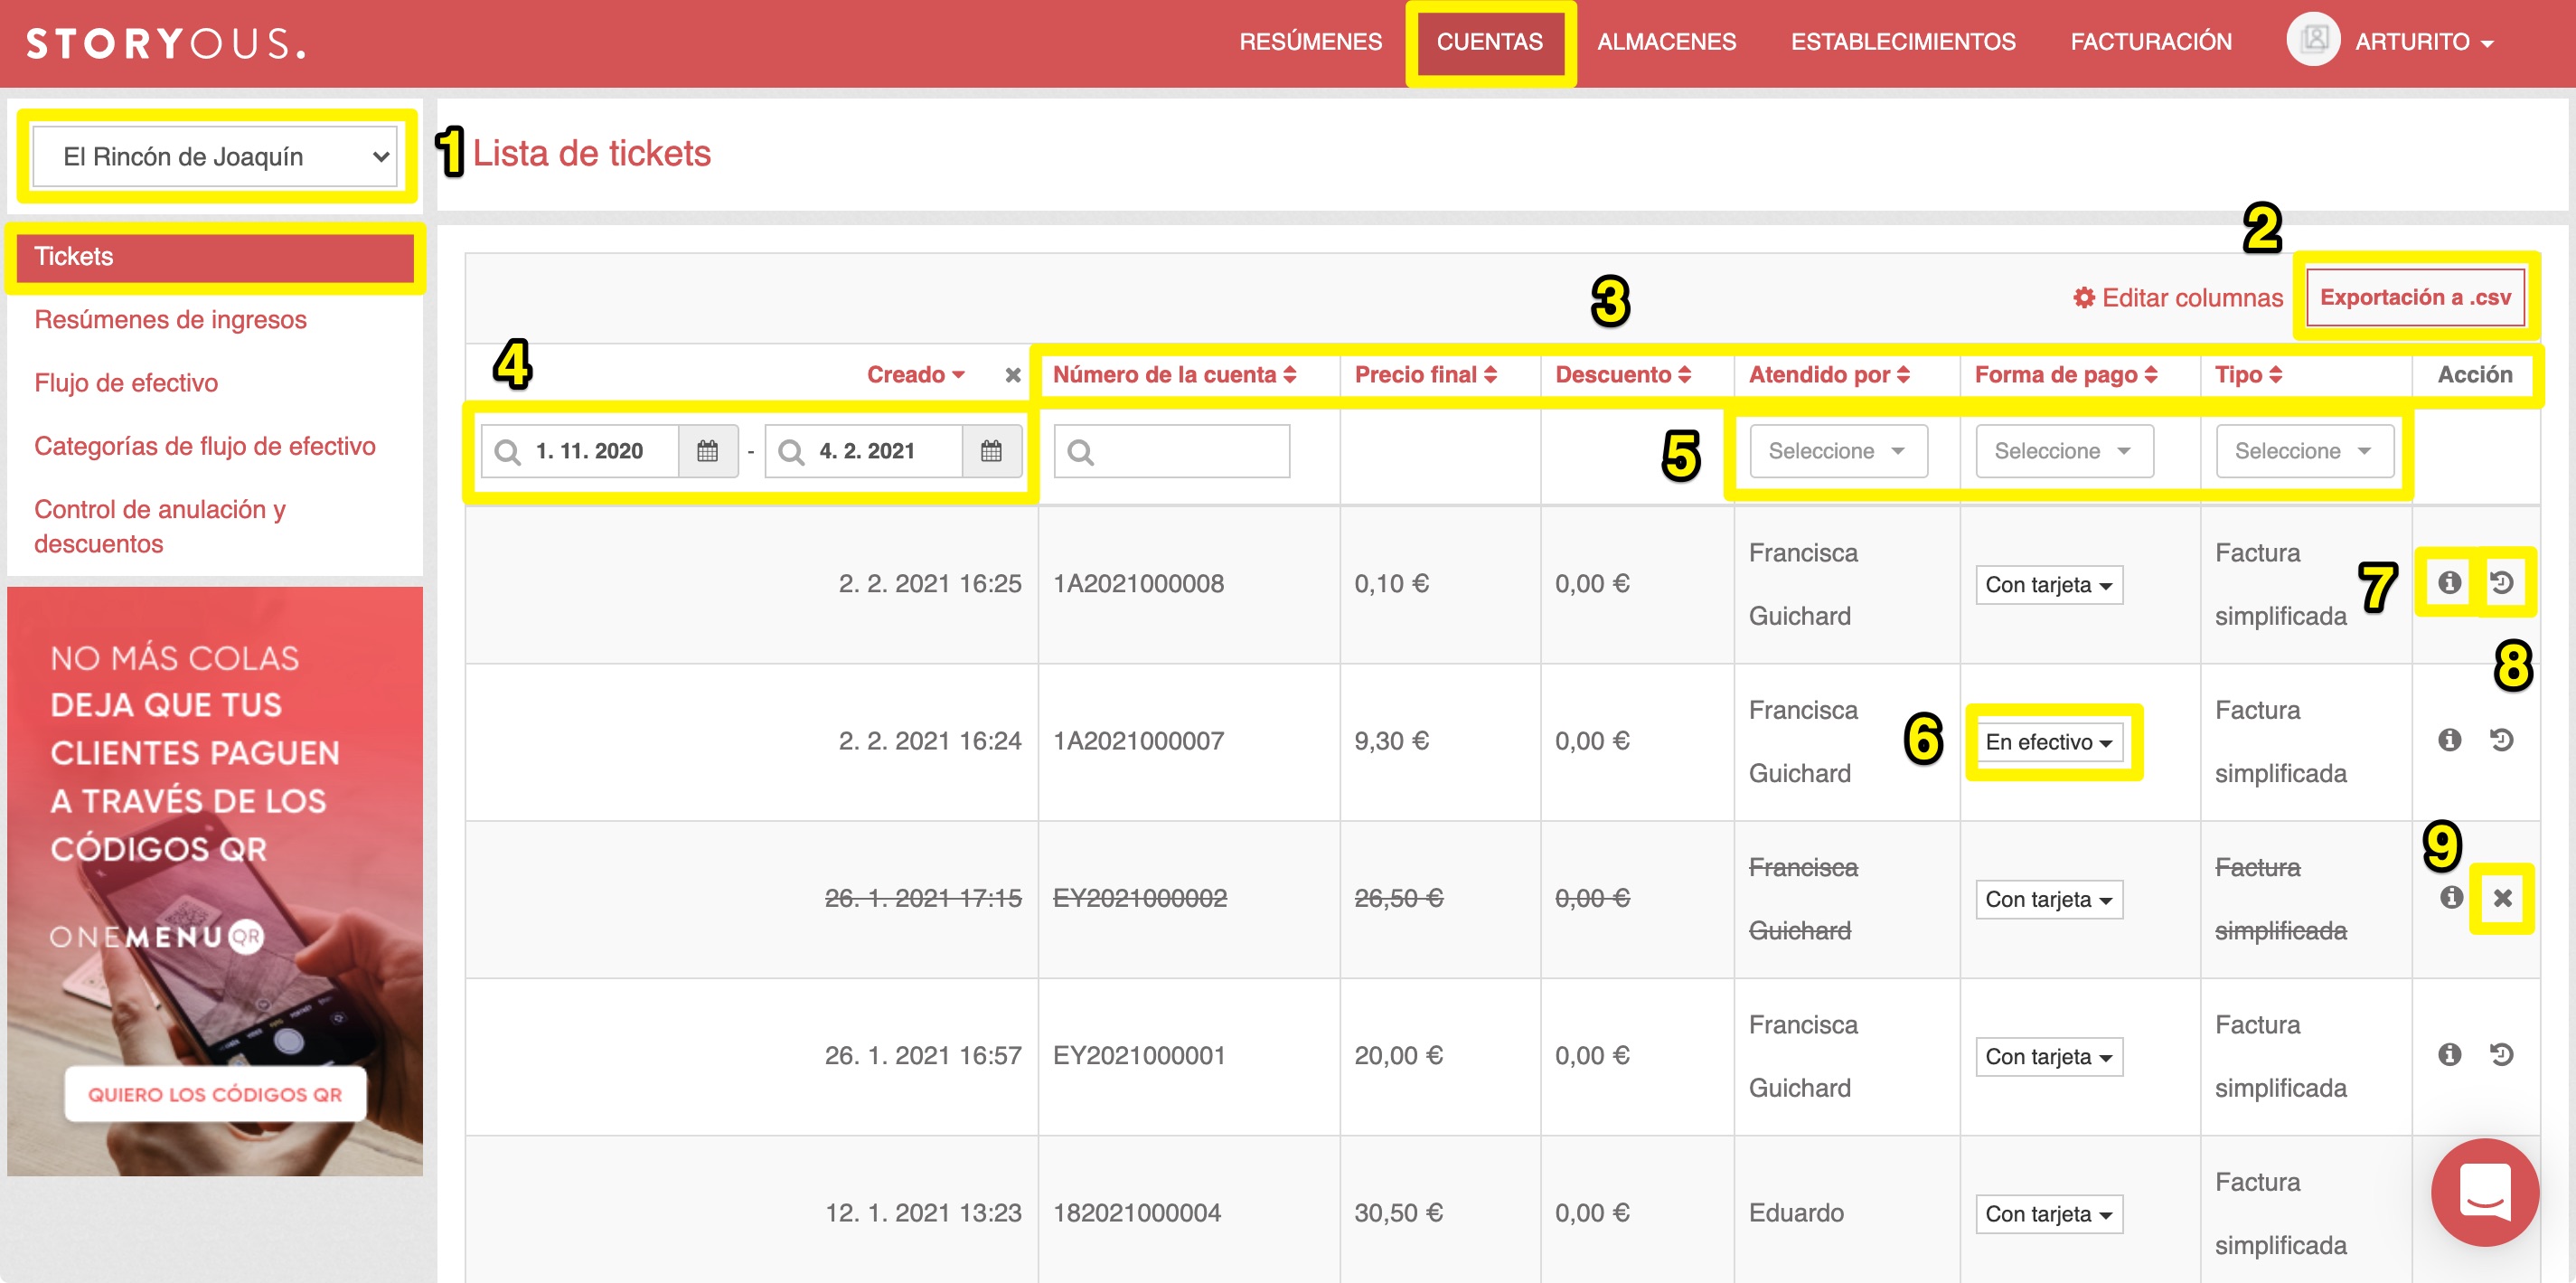Click refund icon for ticket 1A2021000007
This screenshot has height=1283, width=2576.
[x=2502, y=739]
